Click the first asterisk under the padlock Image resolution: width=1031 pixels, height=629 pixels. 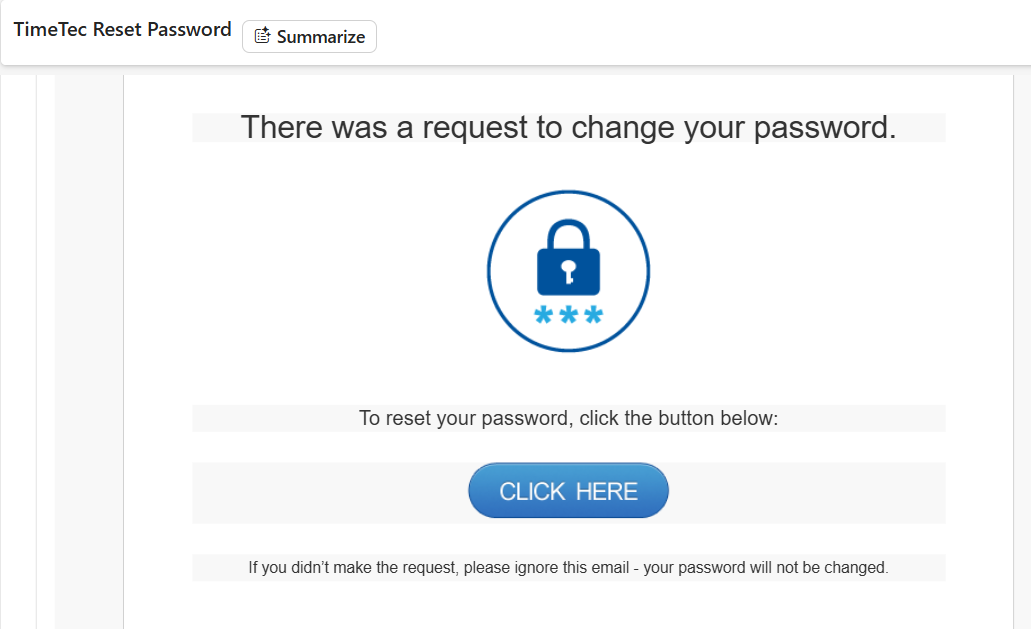pyautogui.click(x=544, y=317)
